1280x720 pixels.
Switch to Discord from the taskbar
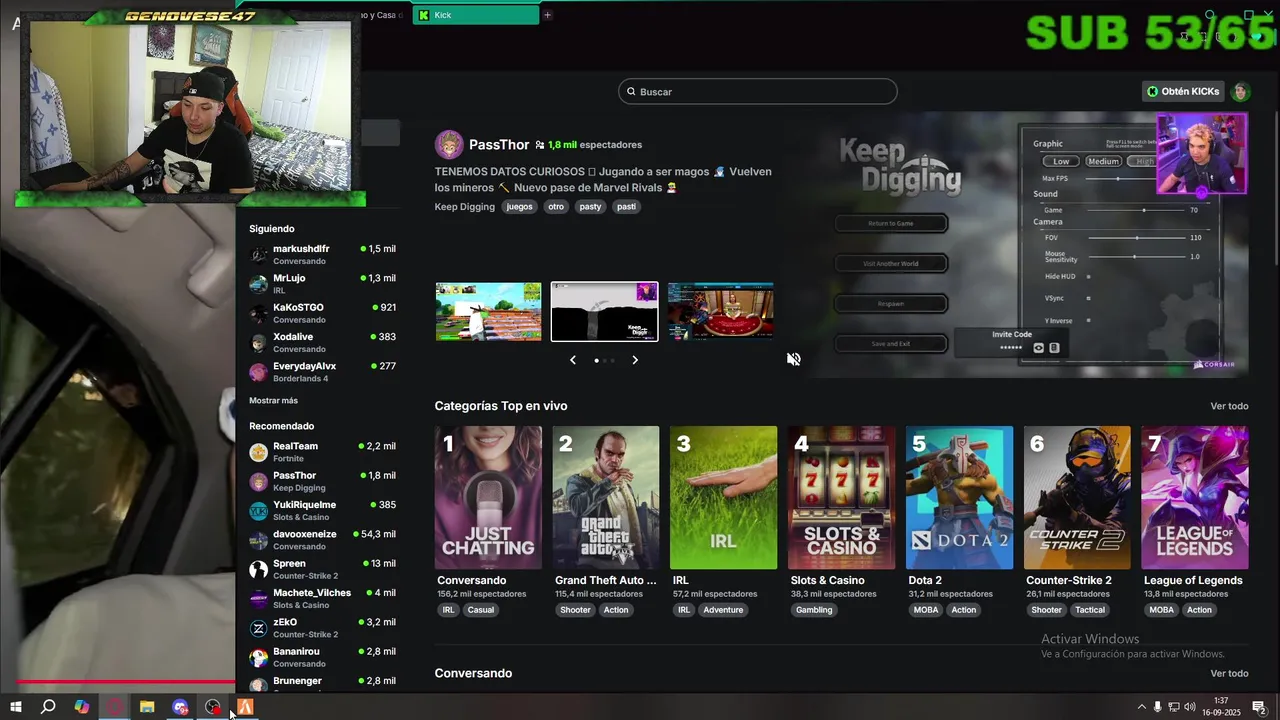click(180, 707)
